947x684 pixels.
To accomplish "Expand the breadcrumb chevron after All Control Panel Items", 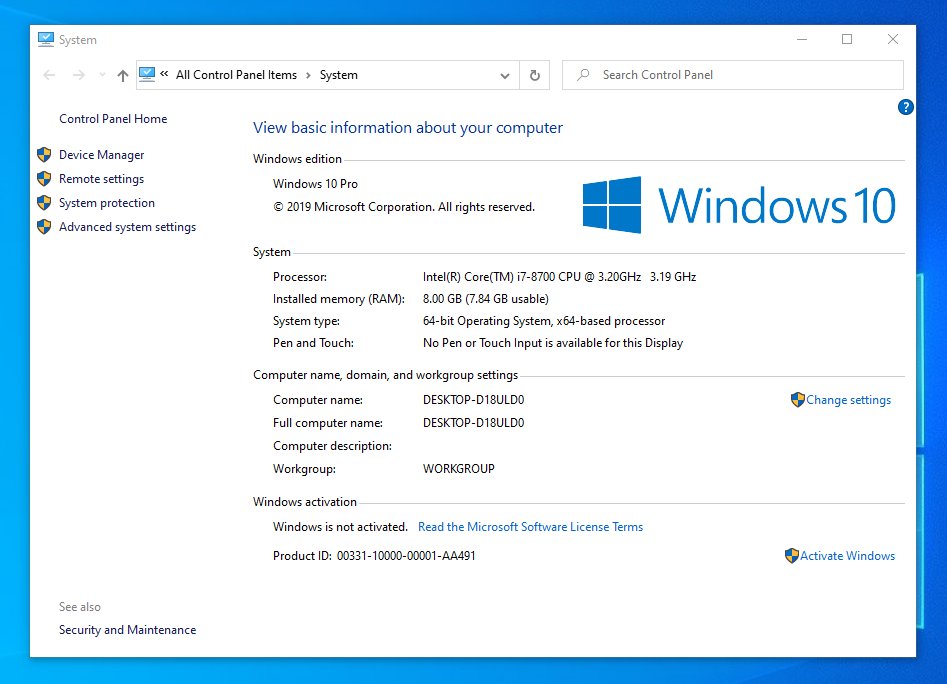I will (x=308, y=75).
